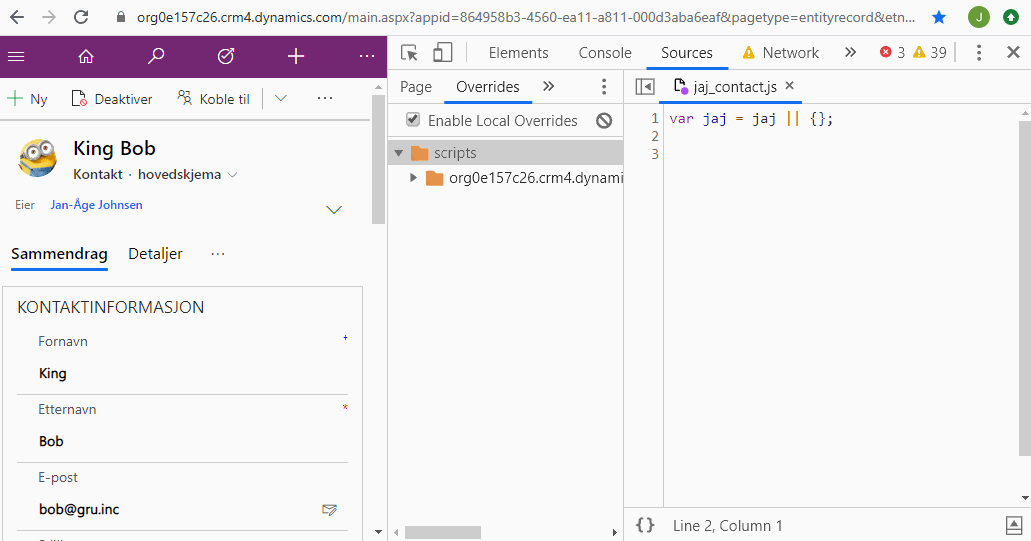
Task: Open the Koble til dropdown chevron
Action: (281, 99)
